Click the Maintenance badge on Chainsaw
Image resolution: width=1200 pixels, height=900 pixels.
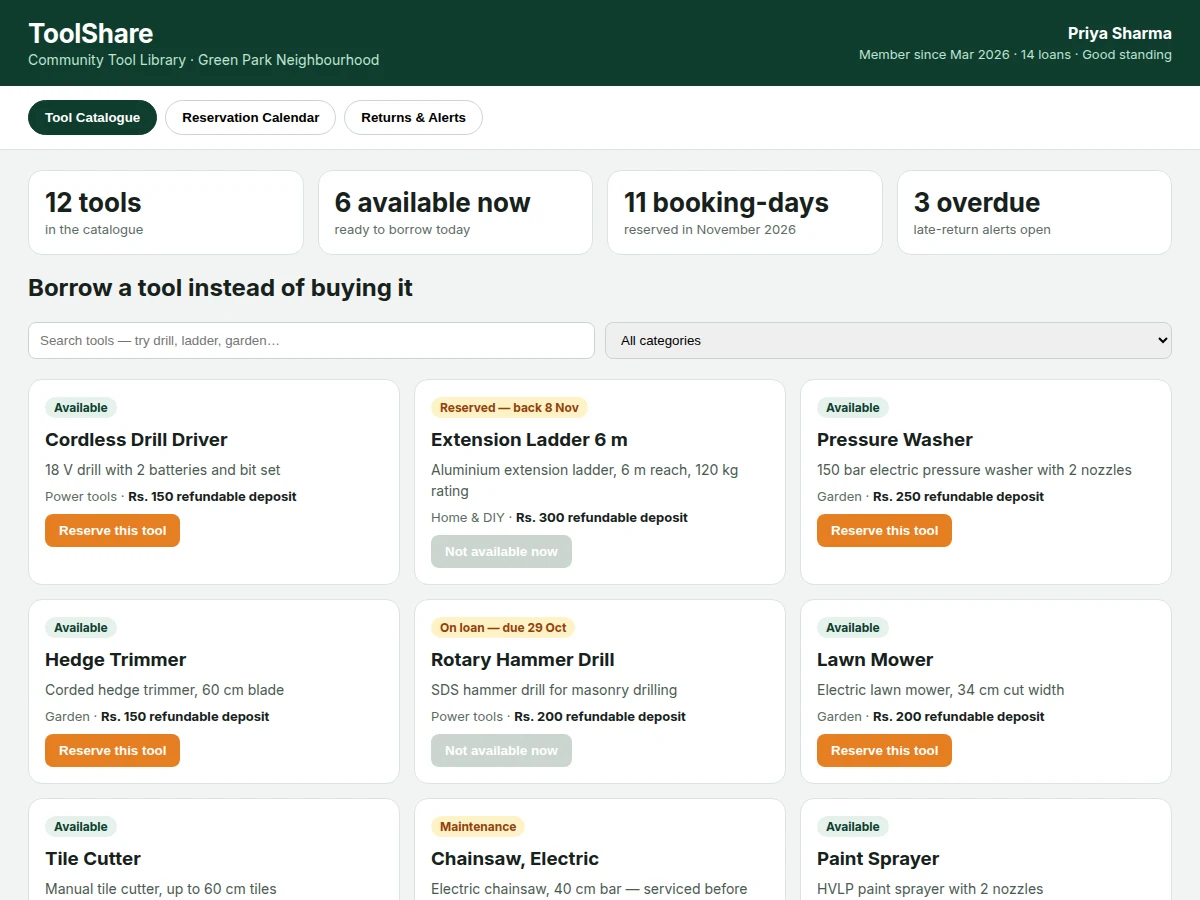point(478,826)
